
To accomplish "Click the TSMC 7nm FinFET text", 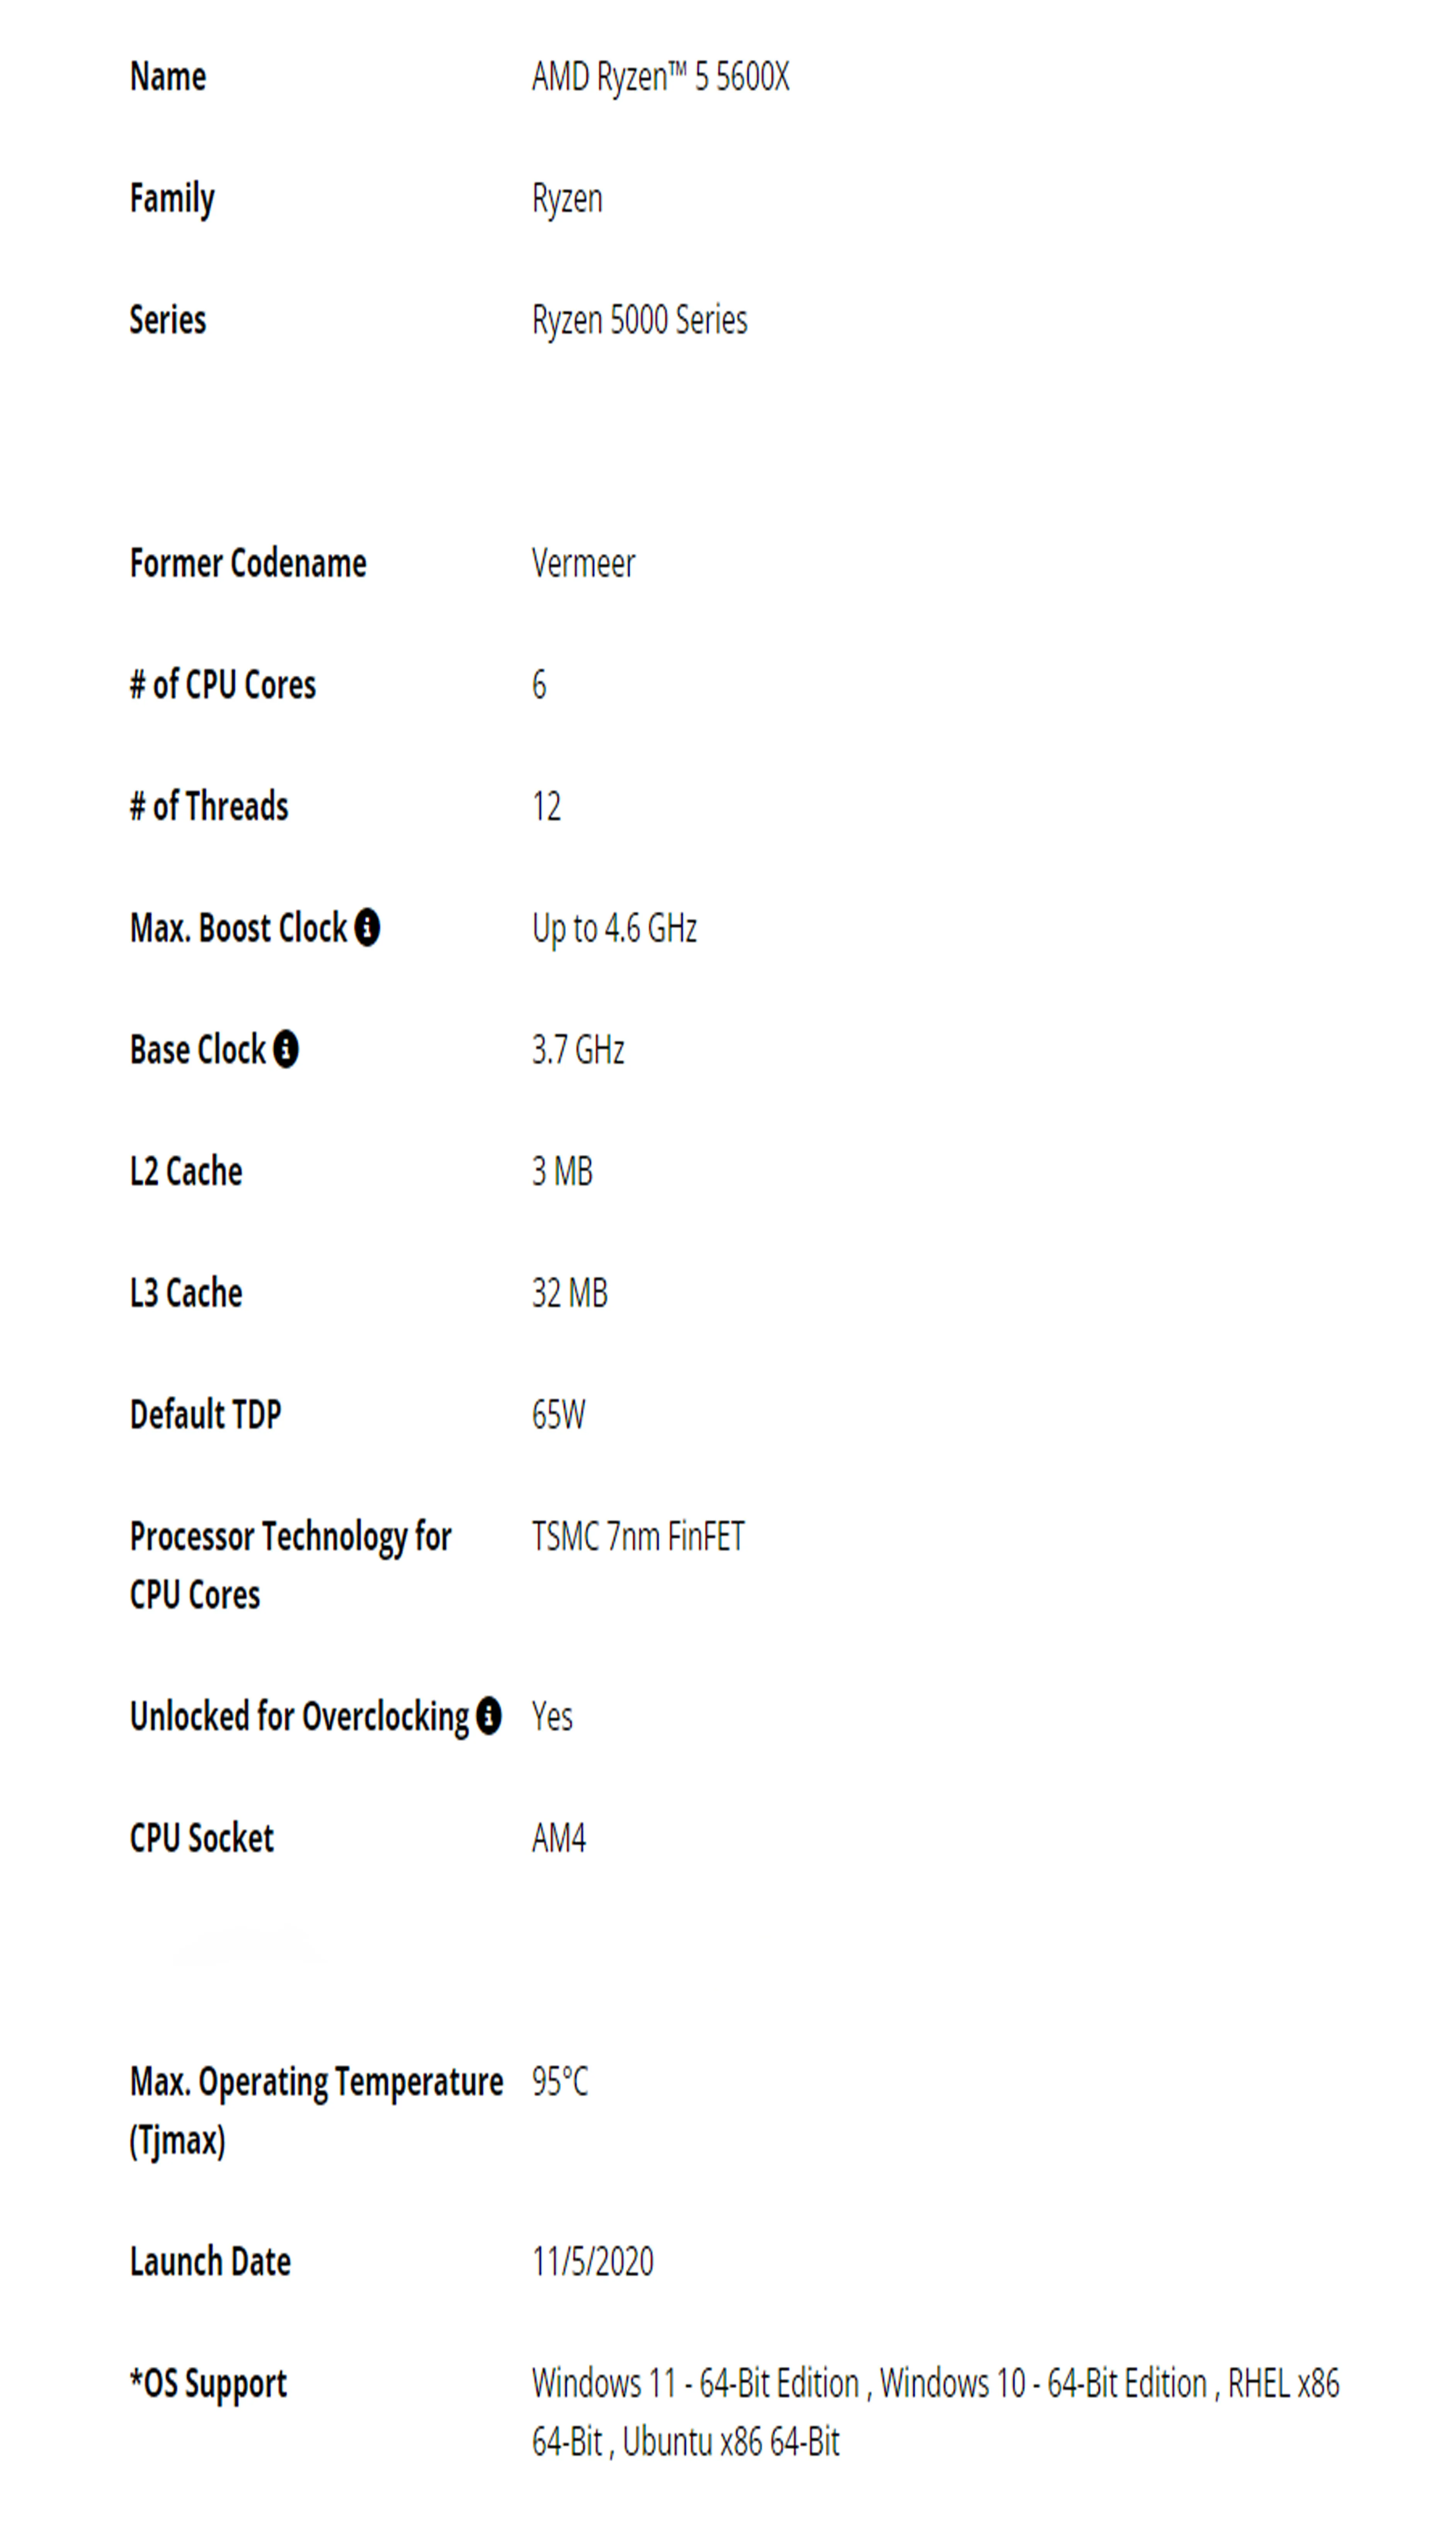I will tap(638, 1537).
